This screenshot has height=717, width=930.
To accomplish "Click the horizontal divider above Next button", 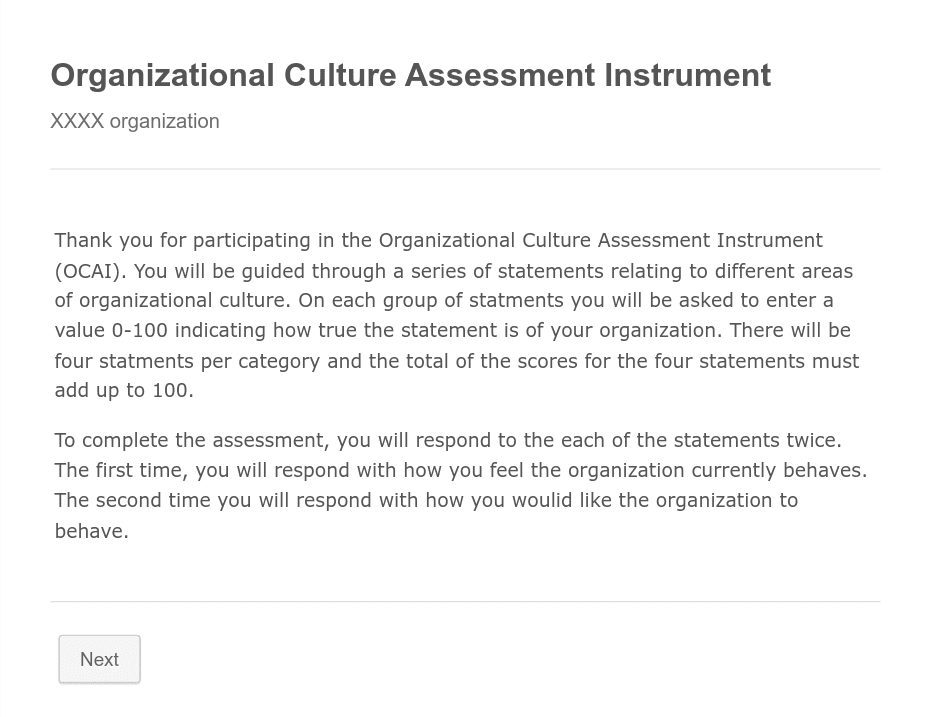I will click(465, 602).
